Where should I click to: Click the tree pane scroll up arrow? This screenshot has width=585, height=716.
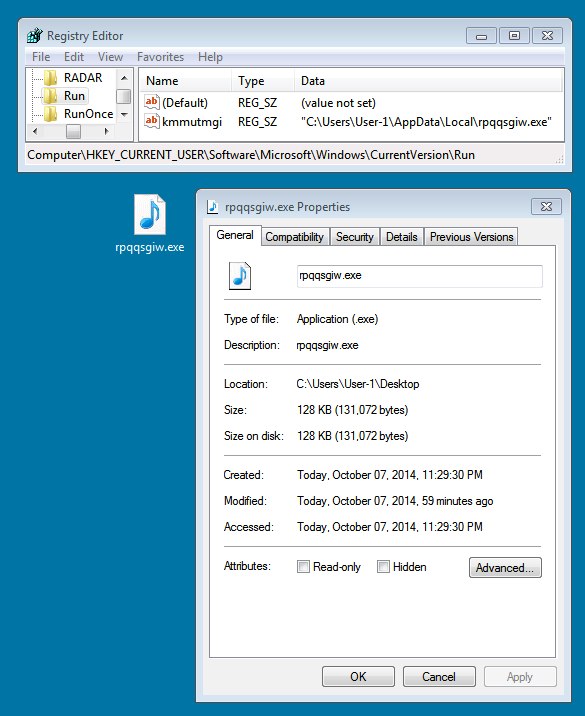(x=124, y=78)
